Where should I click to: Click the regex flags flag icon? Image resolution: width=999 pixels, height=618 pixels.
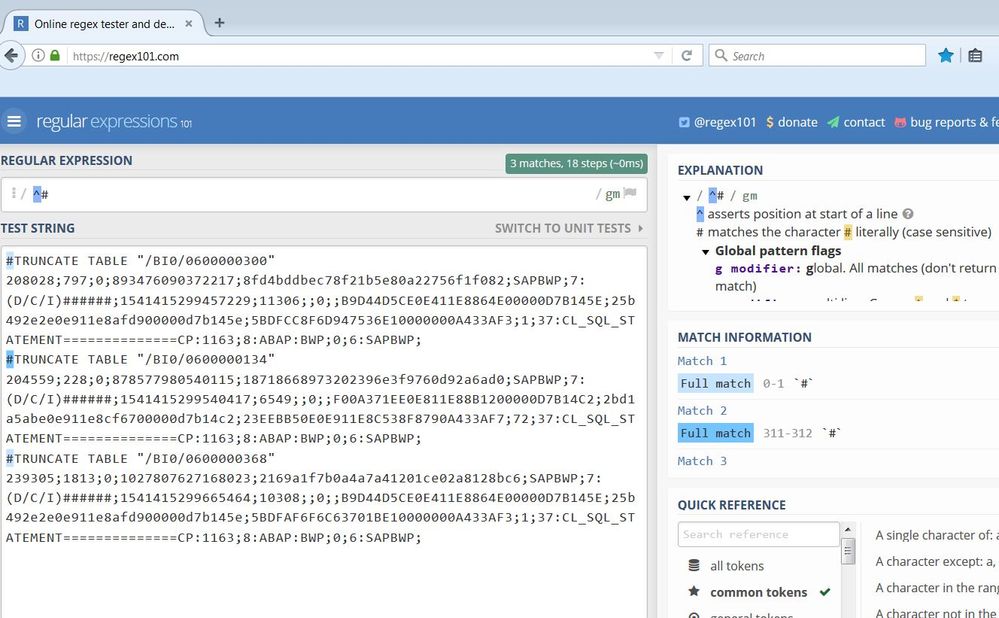click(x=630, y=194)
